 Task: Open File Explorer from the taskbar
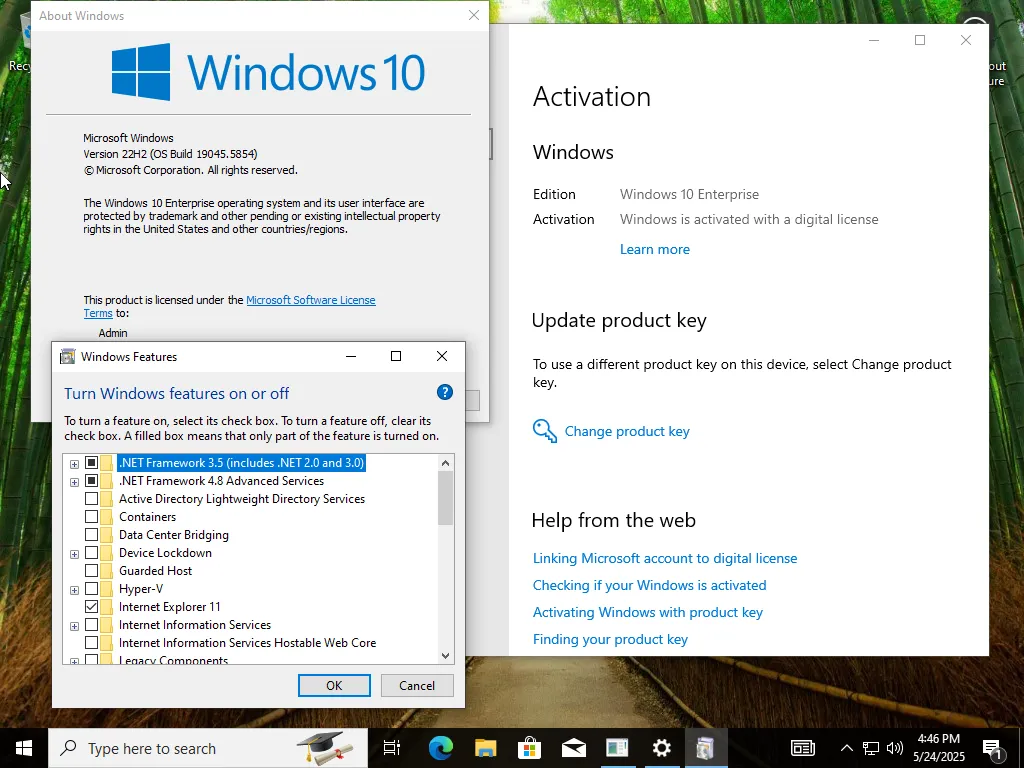click(485, 748)
